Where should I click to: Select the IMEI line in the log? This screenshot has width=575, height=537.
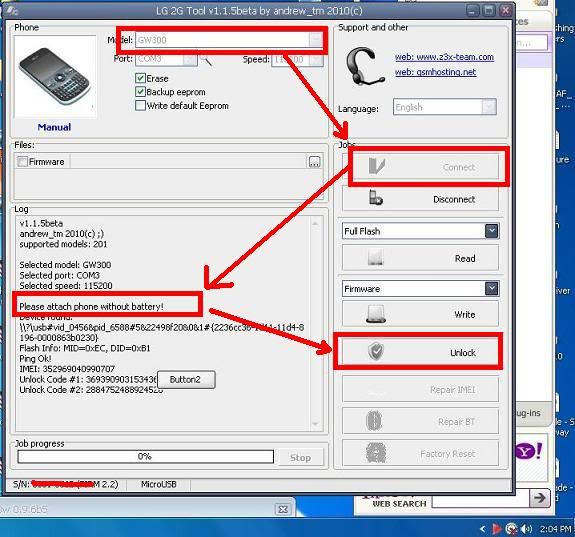point(67,369)
